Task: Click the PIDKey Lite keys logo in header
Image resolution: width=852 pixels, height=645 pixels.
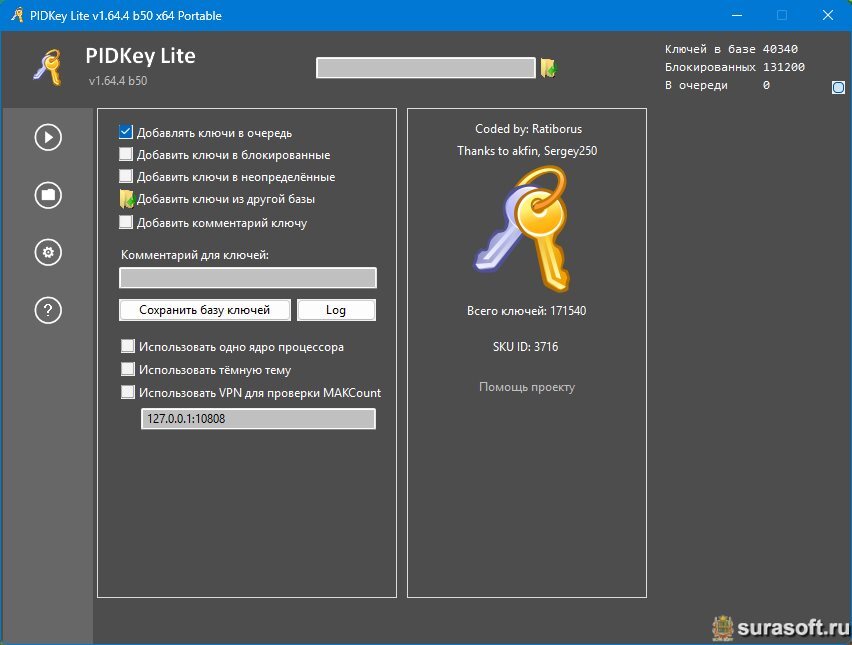Action: [x=47, y=66]
